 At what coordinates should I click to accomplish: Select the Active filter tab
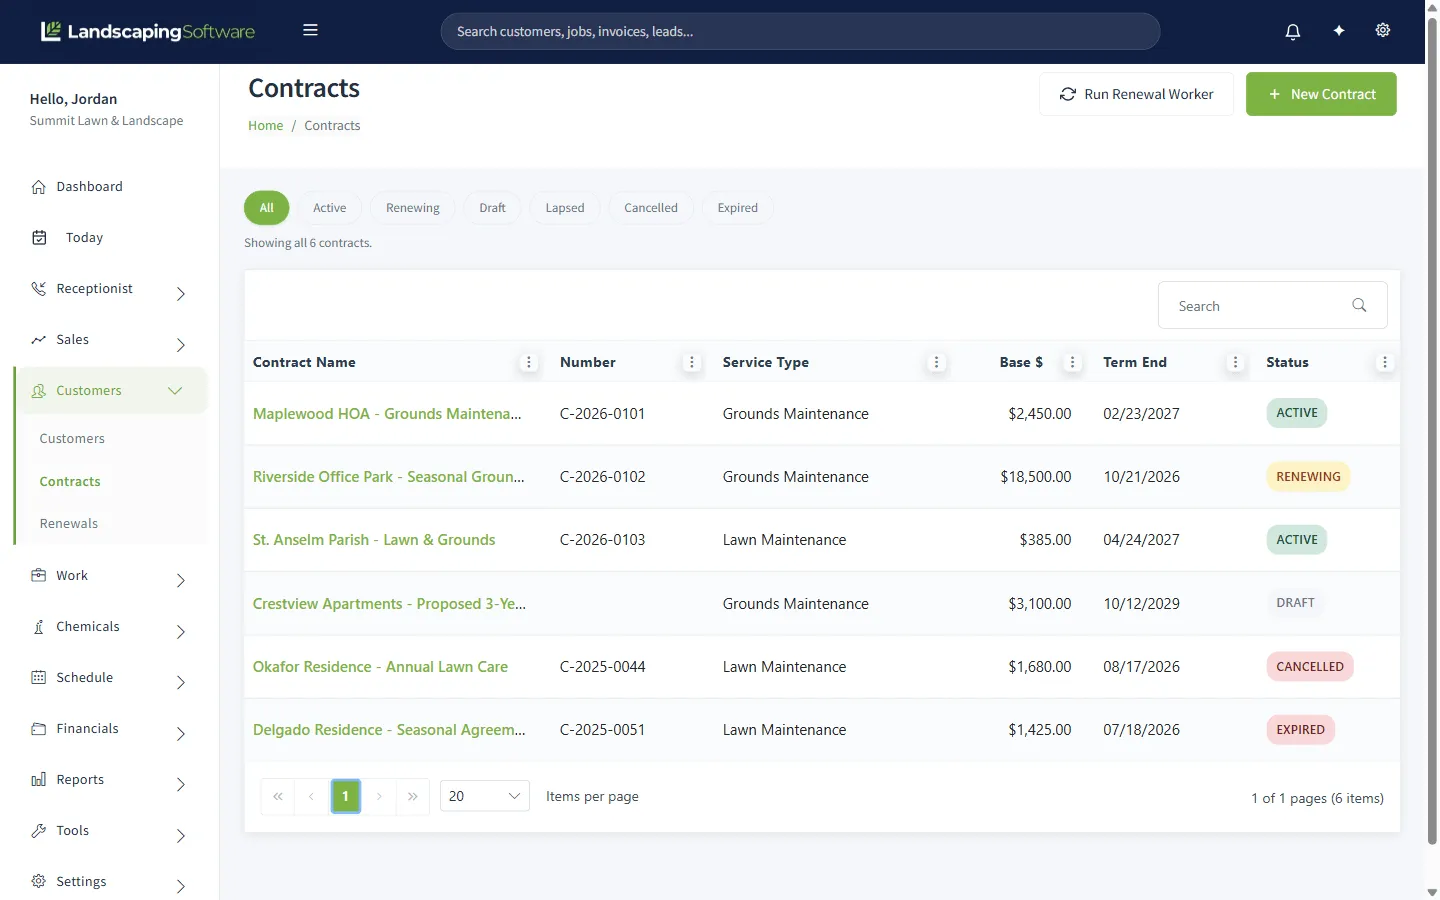(x=329, y=208)
